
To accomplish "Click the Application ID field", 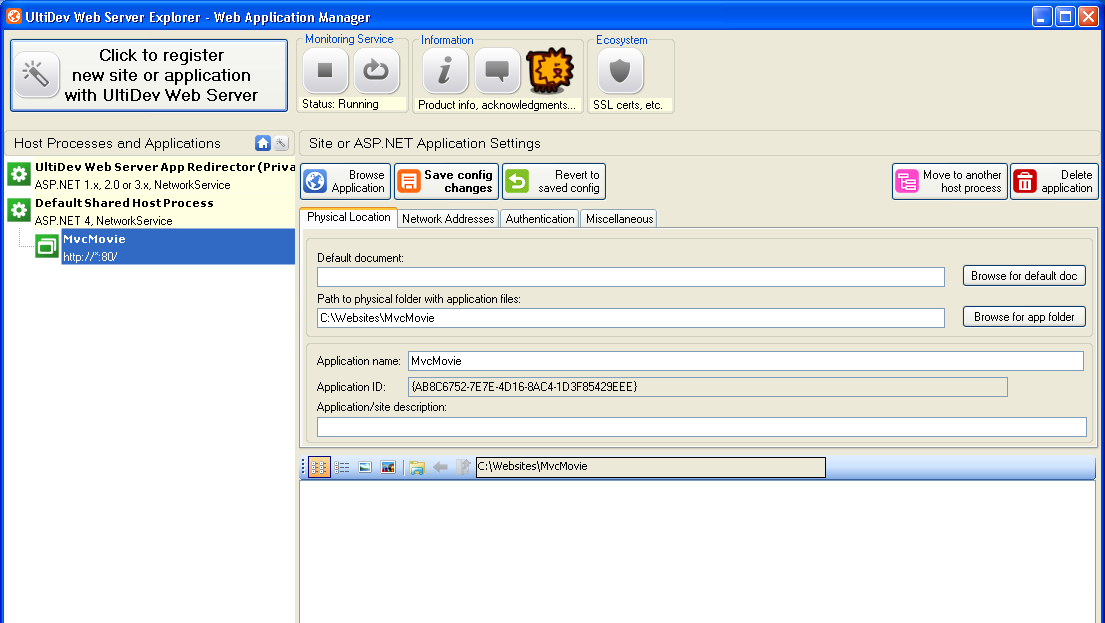I will [708, 387].
